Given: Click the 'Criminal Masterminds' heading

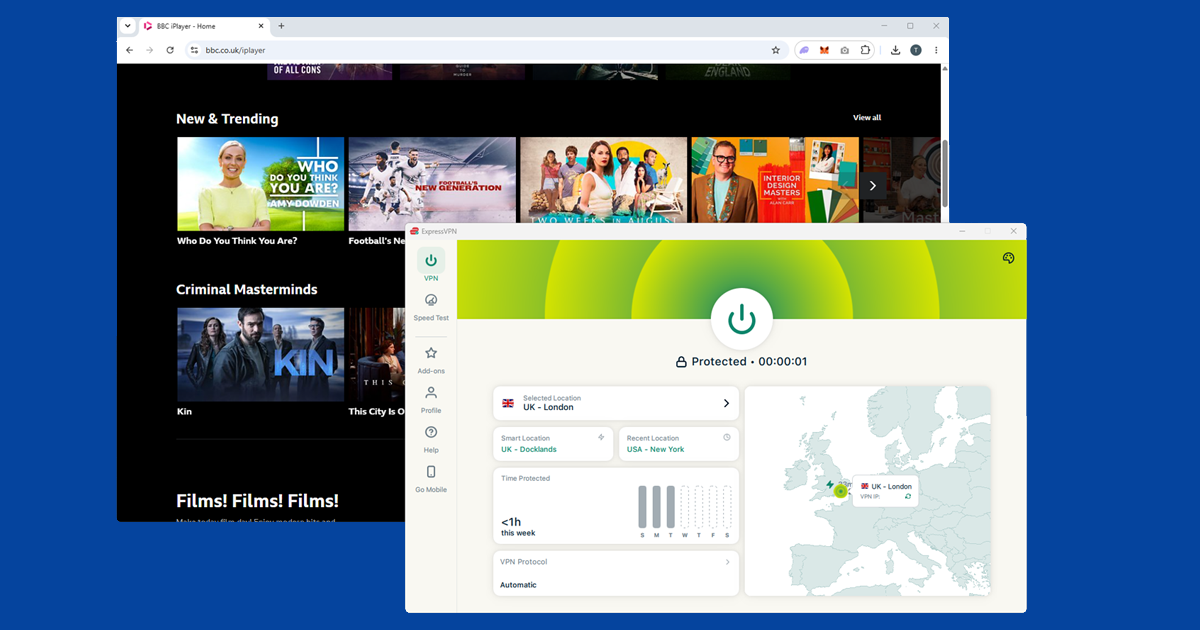Looking at the screenshot, I should [x=247, y=289].
